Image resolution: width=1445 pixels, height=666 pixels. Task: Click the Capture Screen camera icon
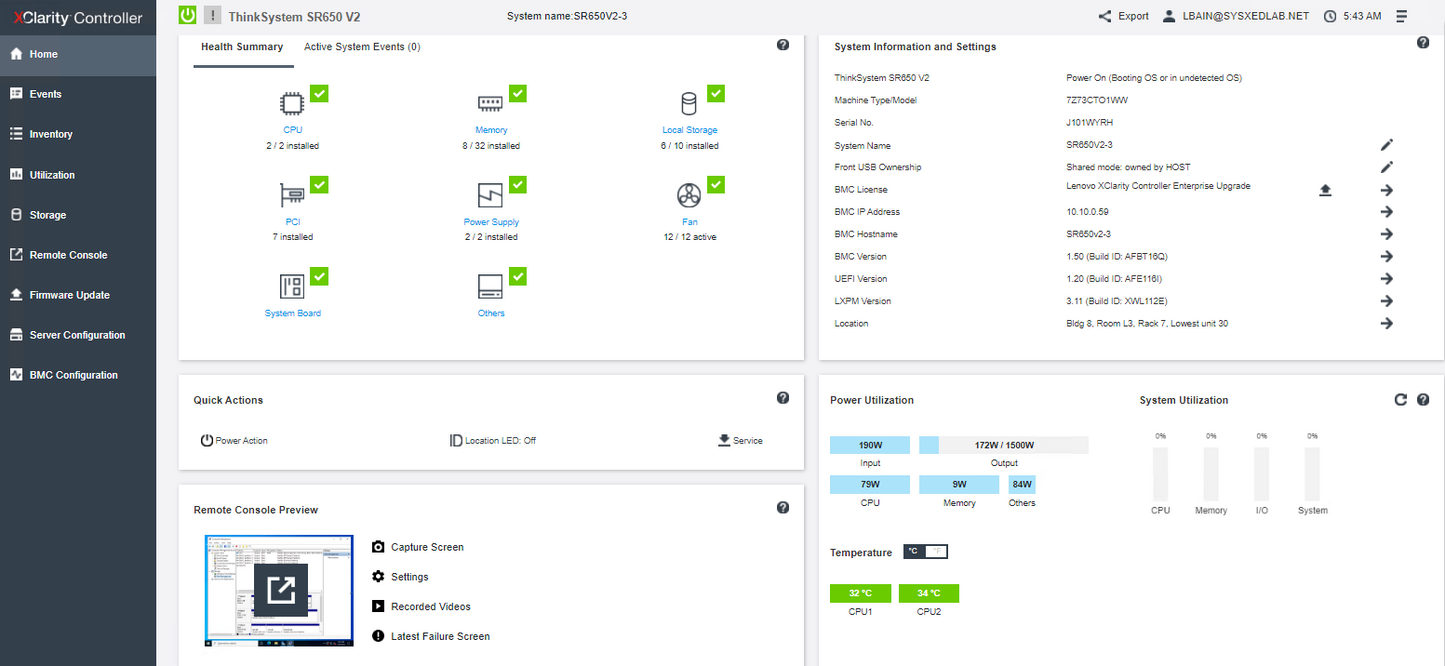(378, 547)
